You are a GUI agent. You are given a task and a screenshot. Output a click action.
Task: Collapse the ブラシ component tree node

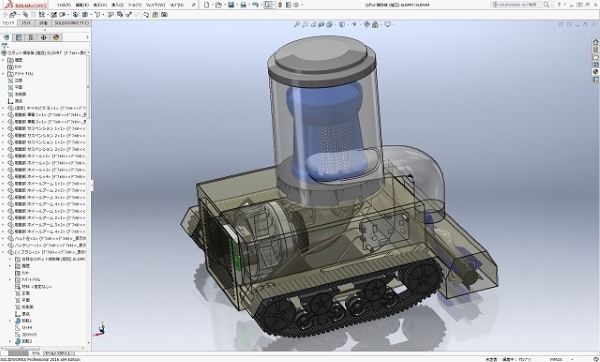pyautogui.click(x=3, y=252)
